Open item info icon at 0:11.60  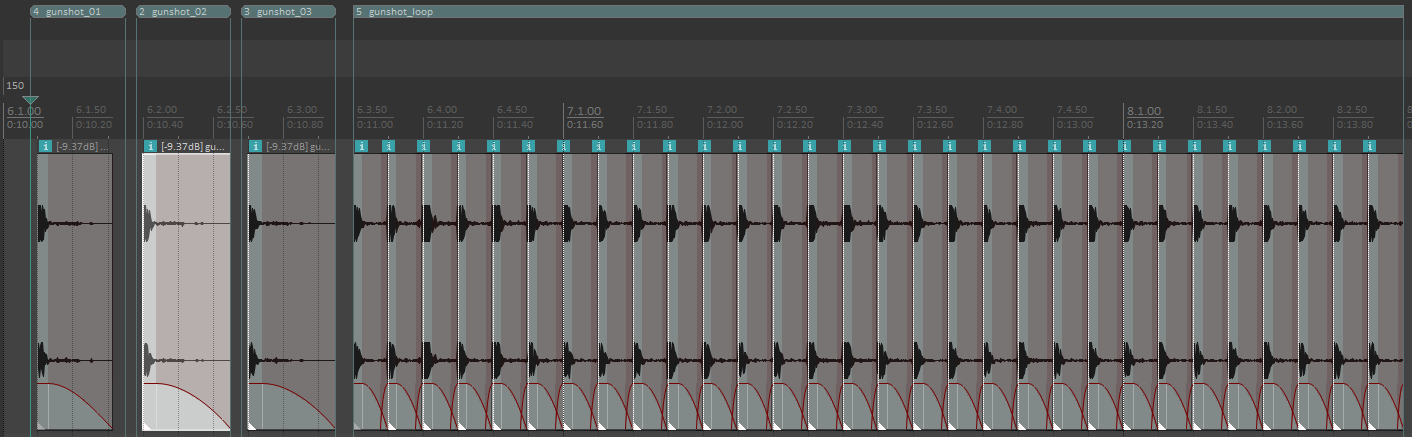[562, 146]
